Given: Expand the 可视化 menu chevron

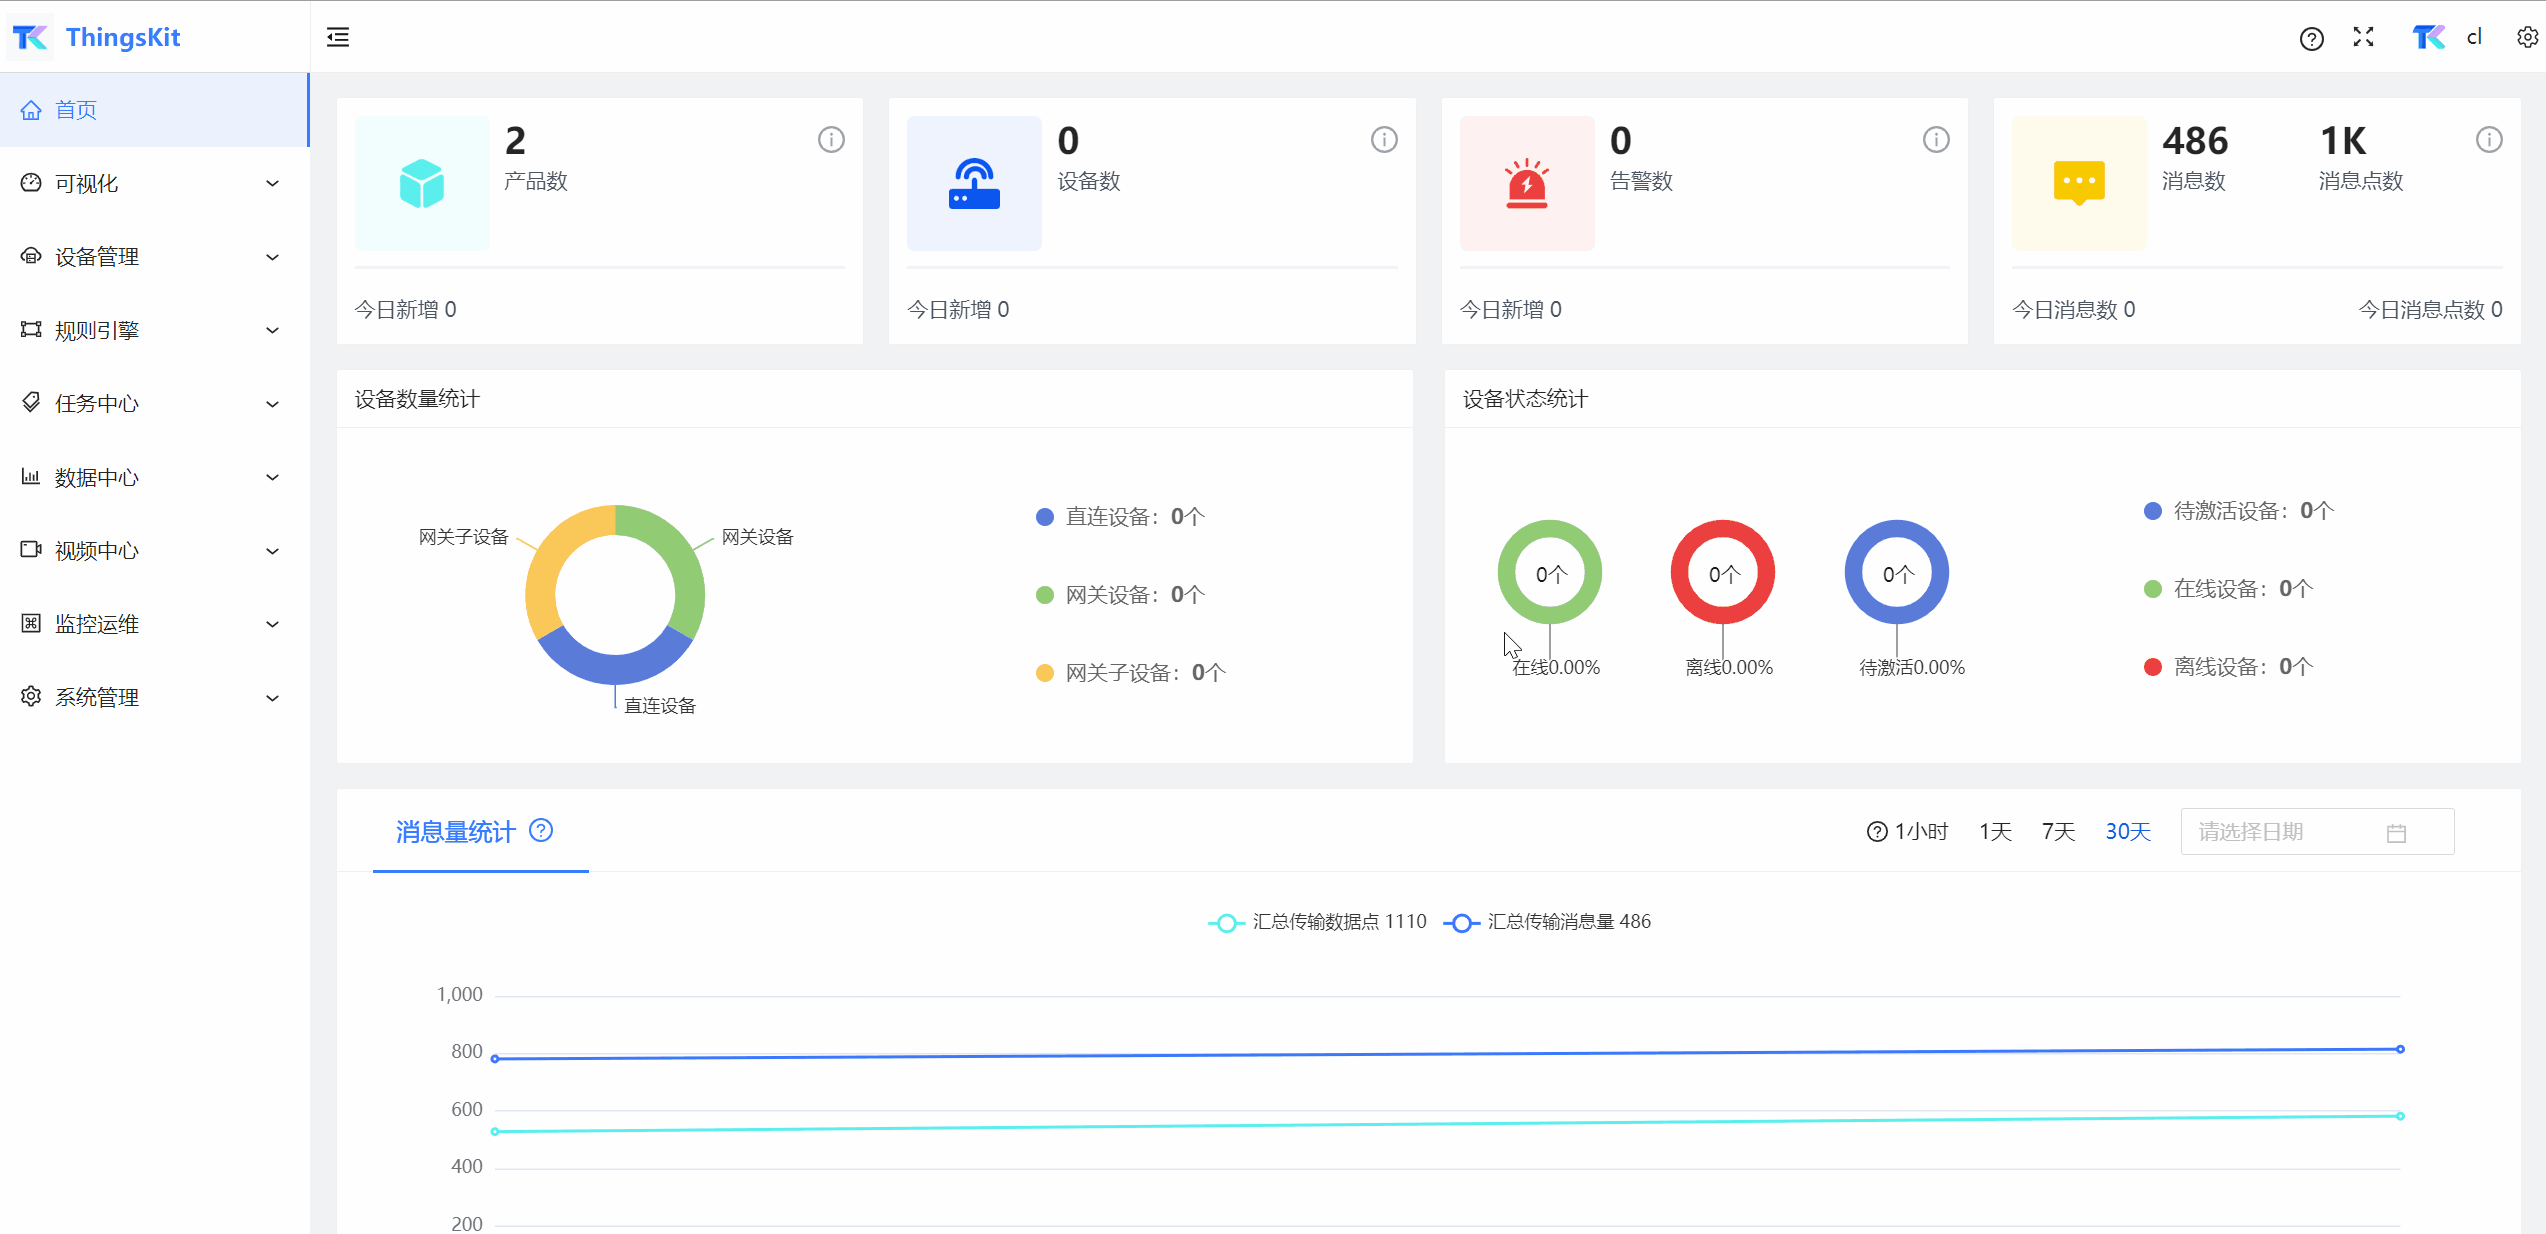Looking at the screenshot, I should coord(272,183).
